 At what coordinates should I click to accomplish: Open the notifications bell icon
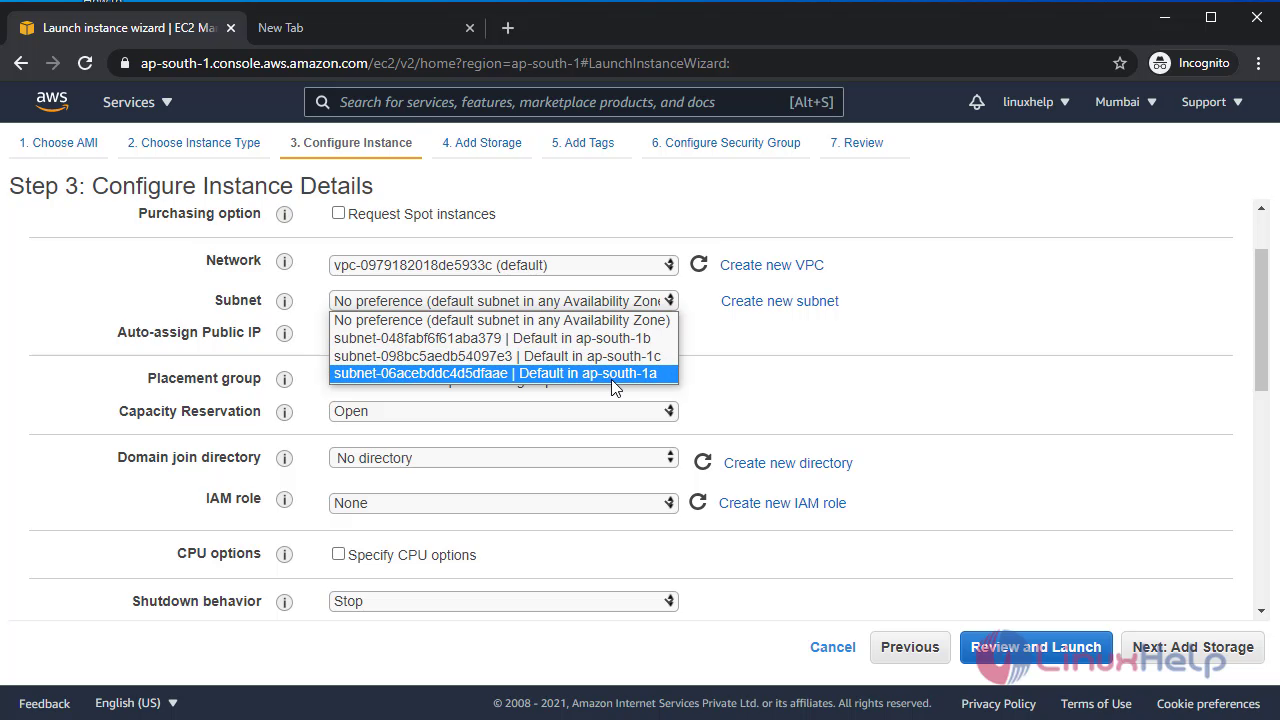[x=977, y=102]
